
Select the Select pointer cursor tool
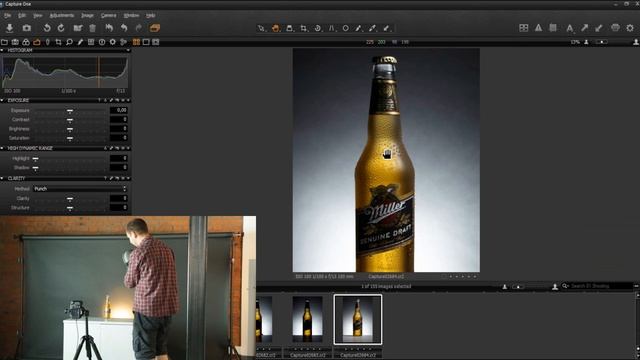click(261, 28)
